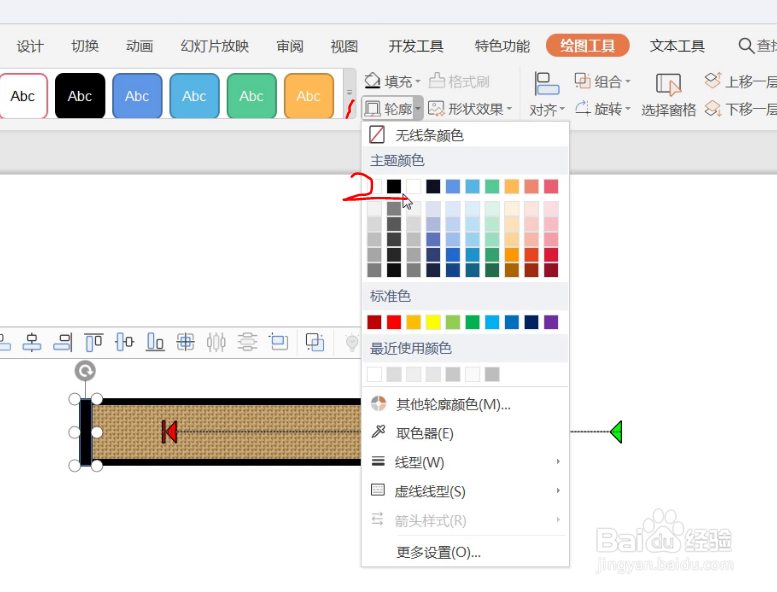Click align top icon in floating toolbar
This screenshot has width=777, height=592.
tap(94, 342)
